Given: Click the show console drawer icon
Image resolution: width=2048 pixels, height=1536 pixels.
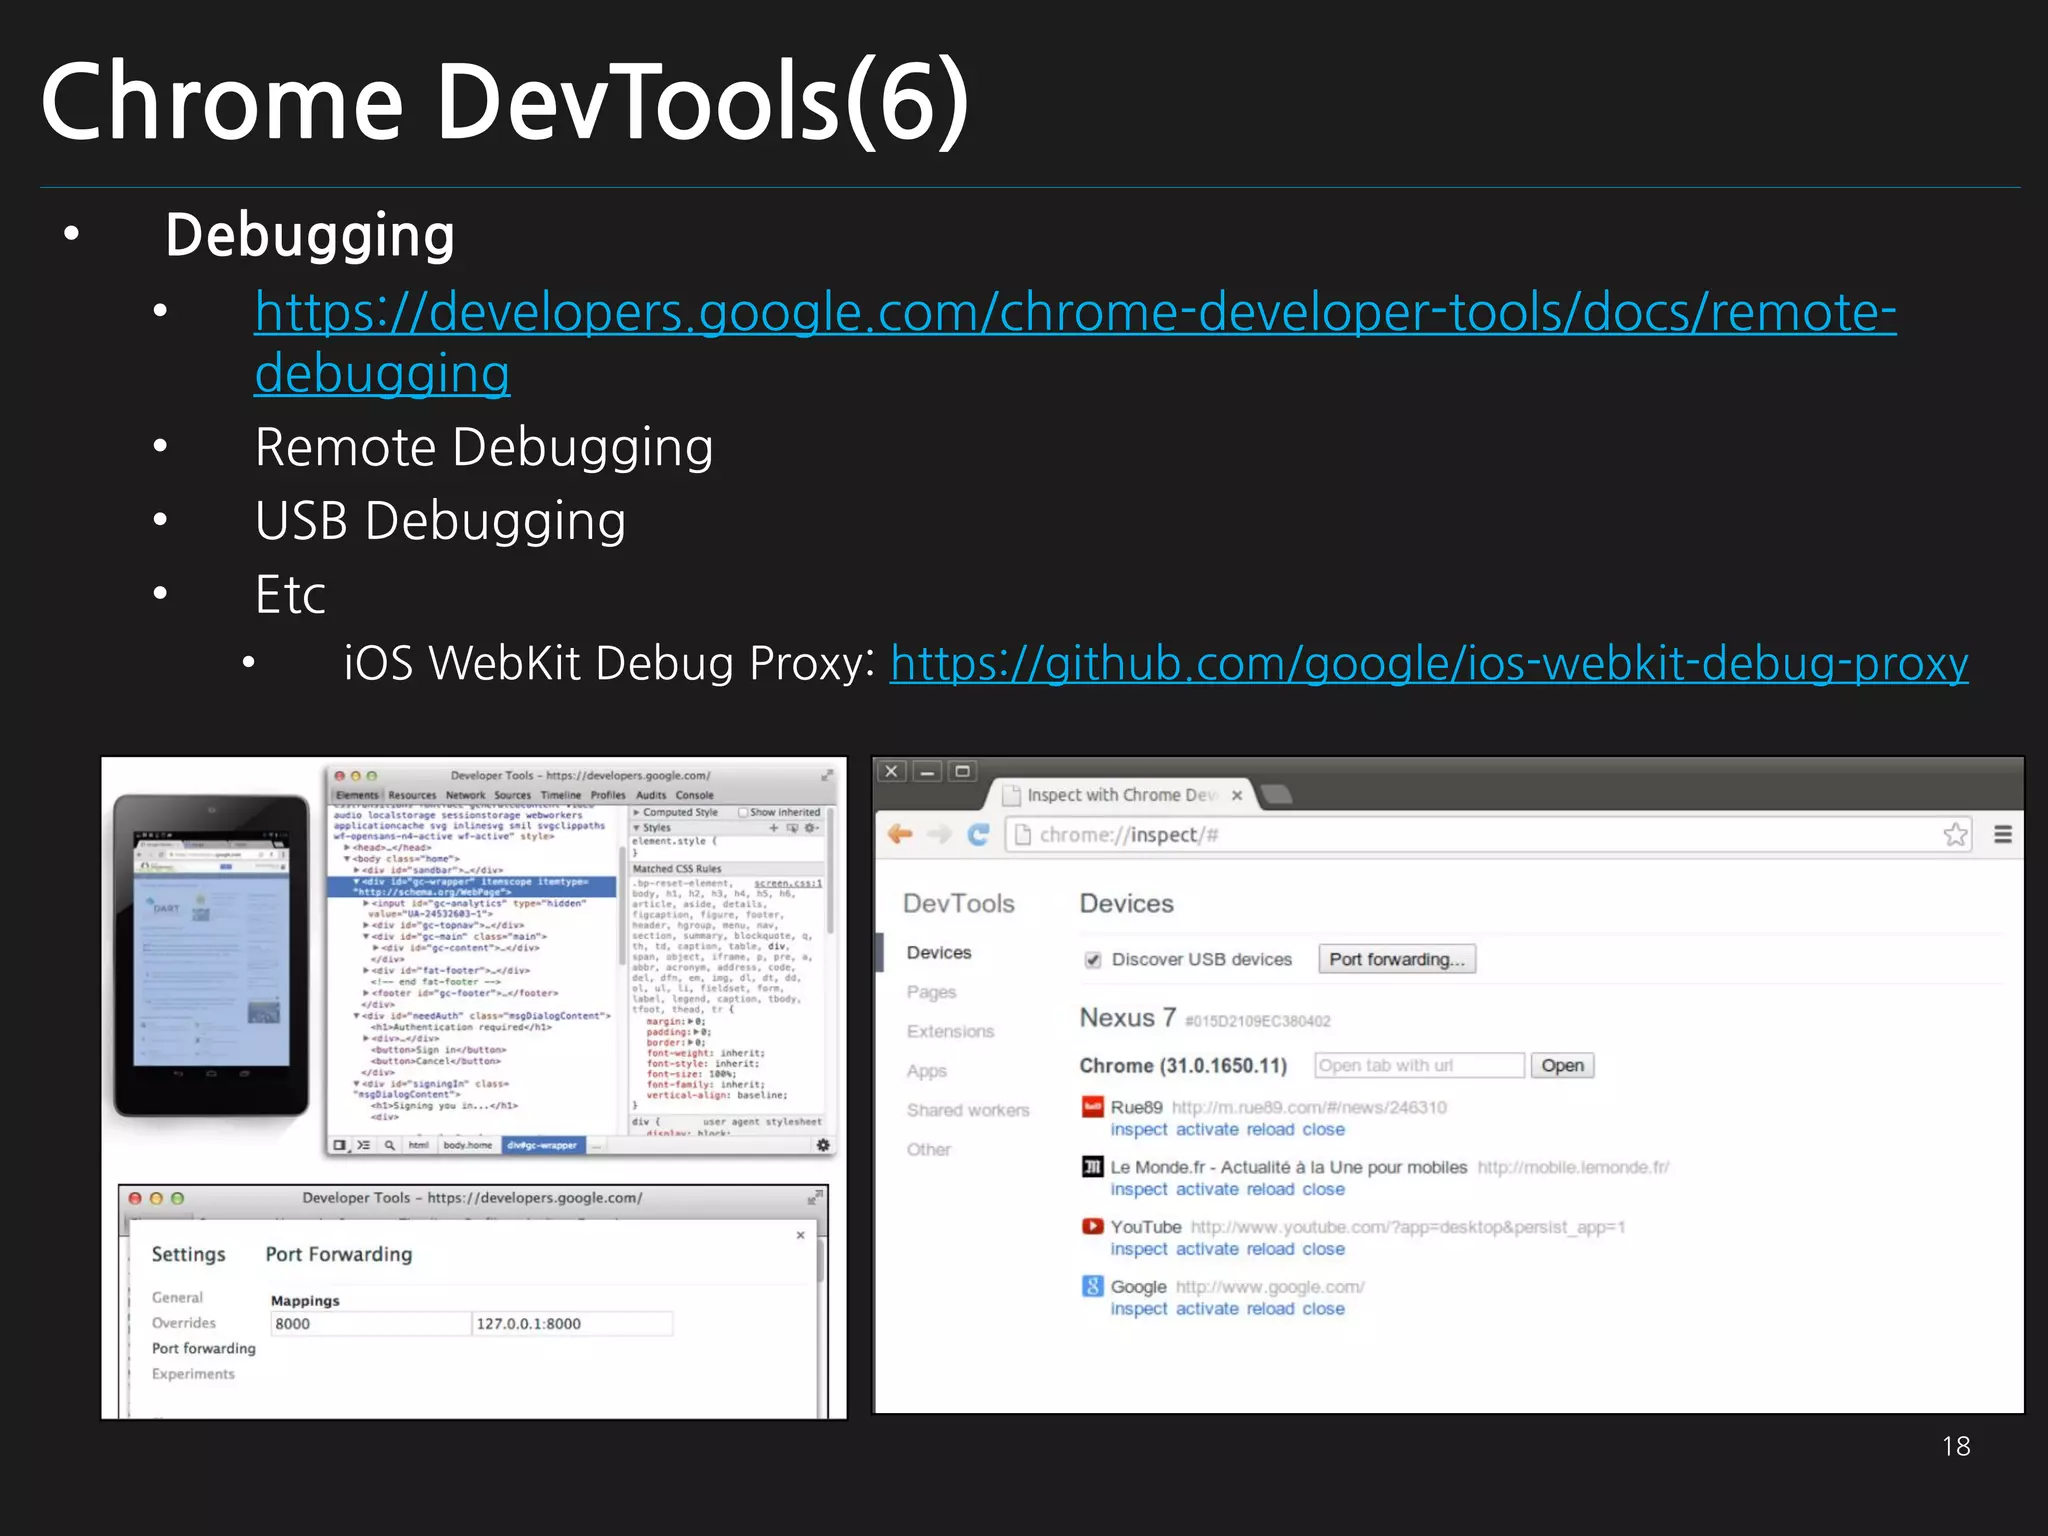Looking at the screenshot, I should 364,1145.
